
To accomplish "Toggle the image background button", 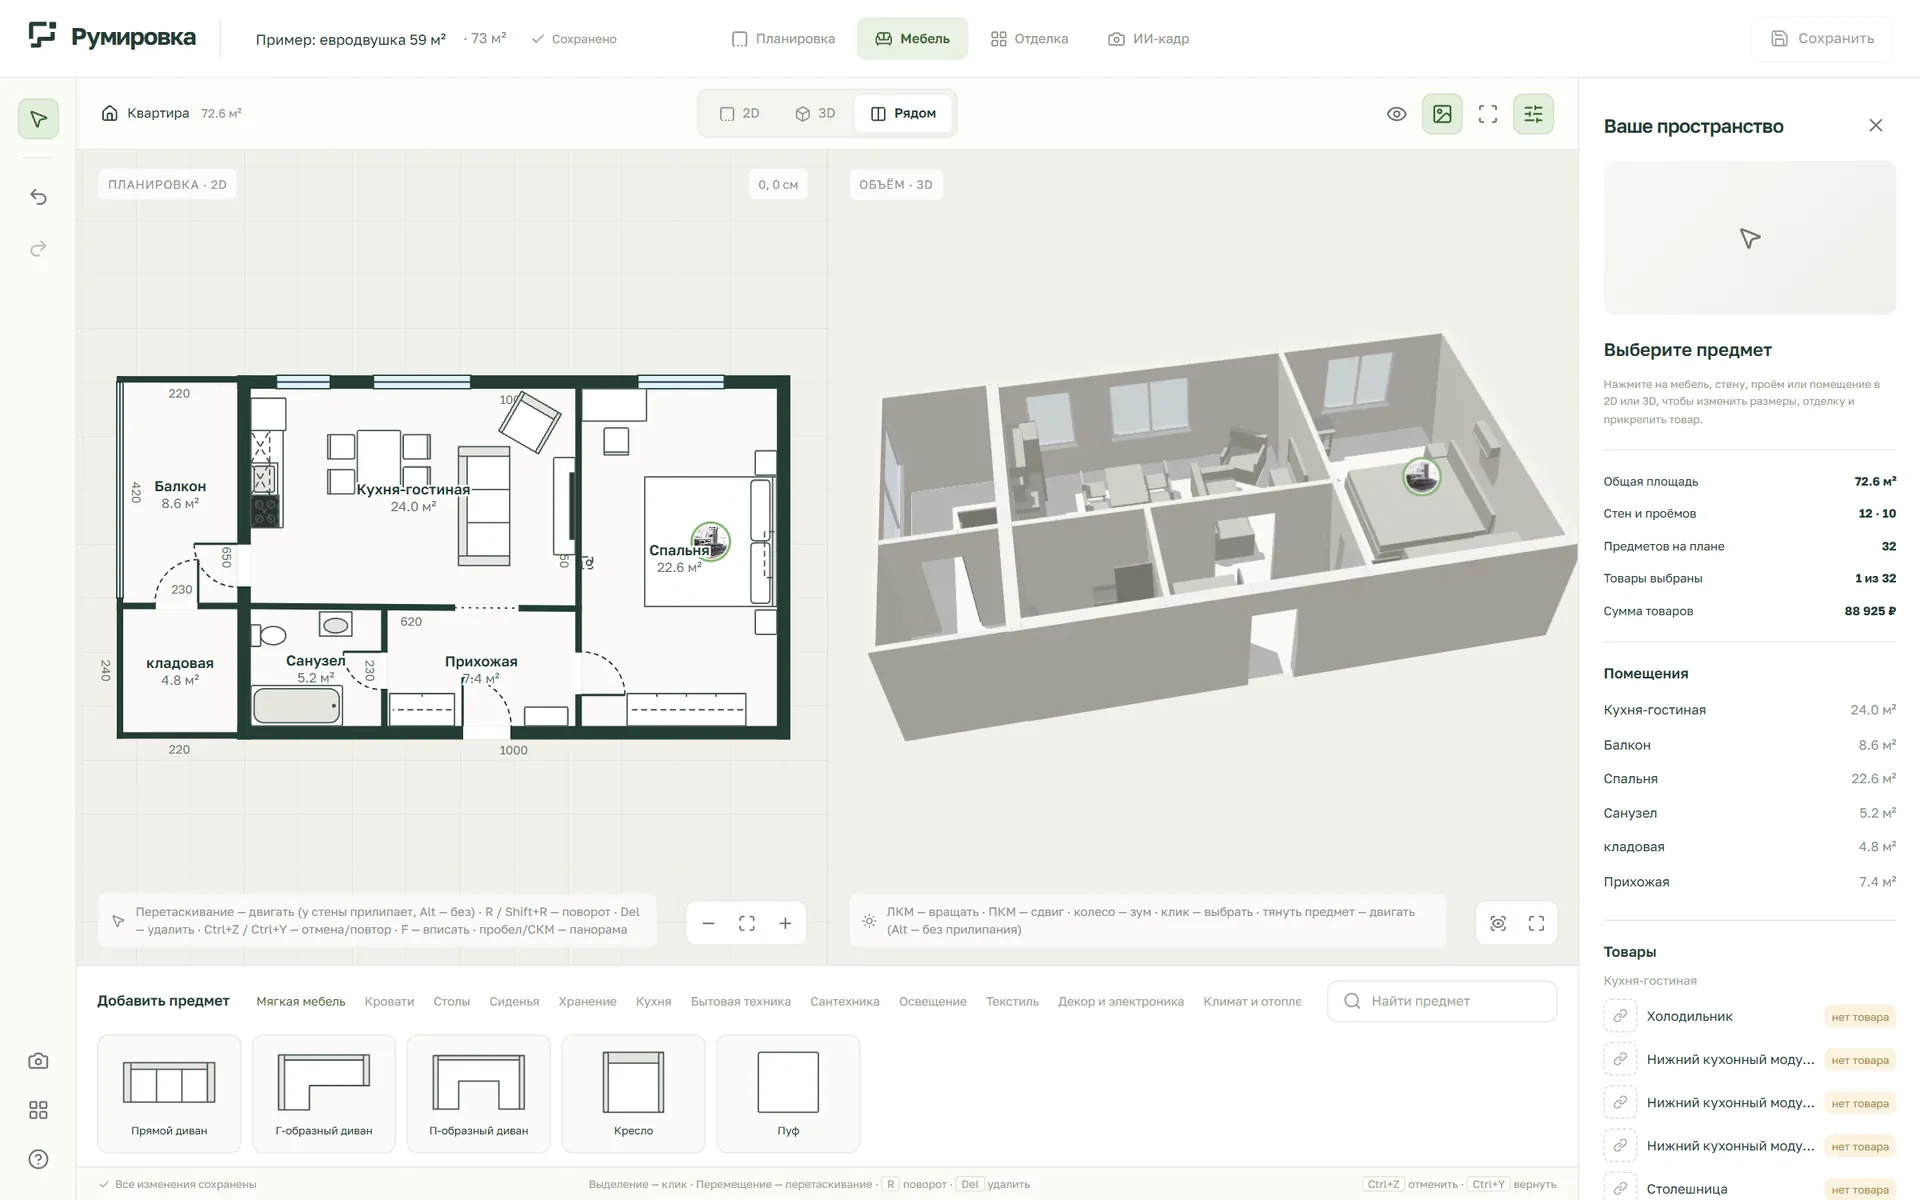I will coord(1442,114).
